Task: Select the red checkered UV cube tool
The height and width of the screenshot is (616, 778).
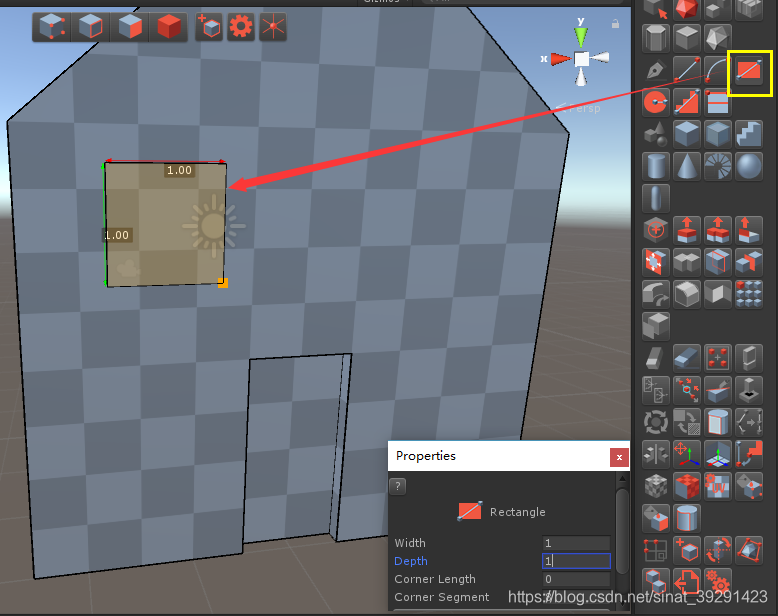Action: coord(687,486)
